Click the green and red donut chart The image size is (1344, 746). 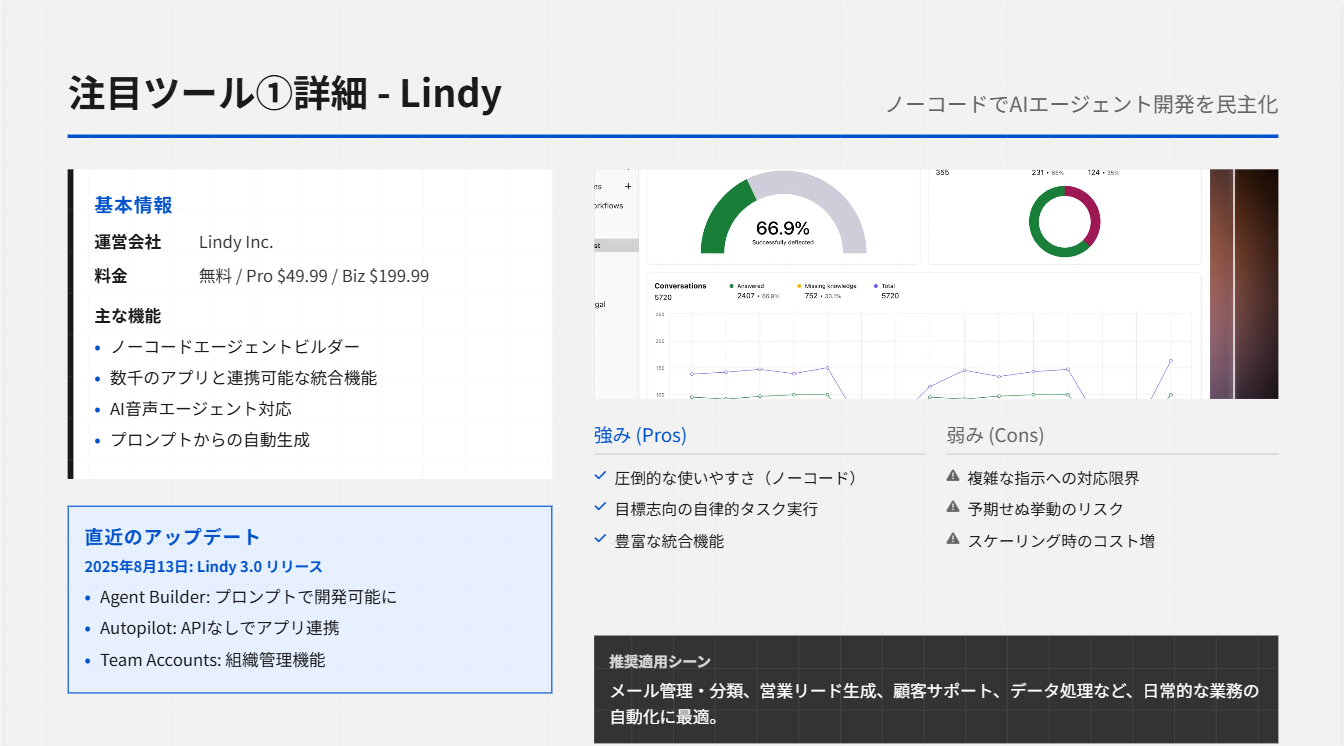(1064, 221)
